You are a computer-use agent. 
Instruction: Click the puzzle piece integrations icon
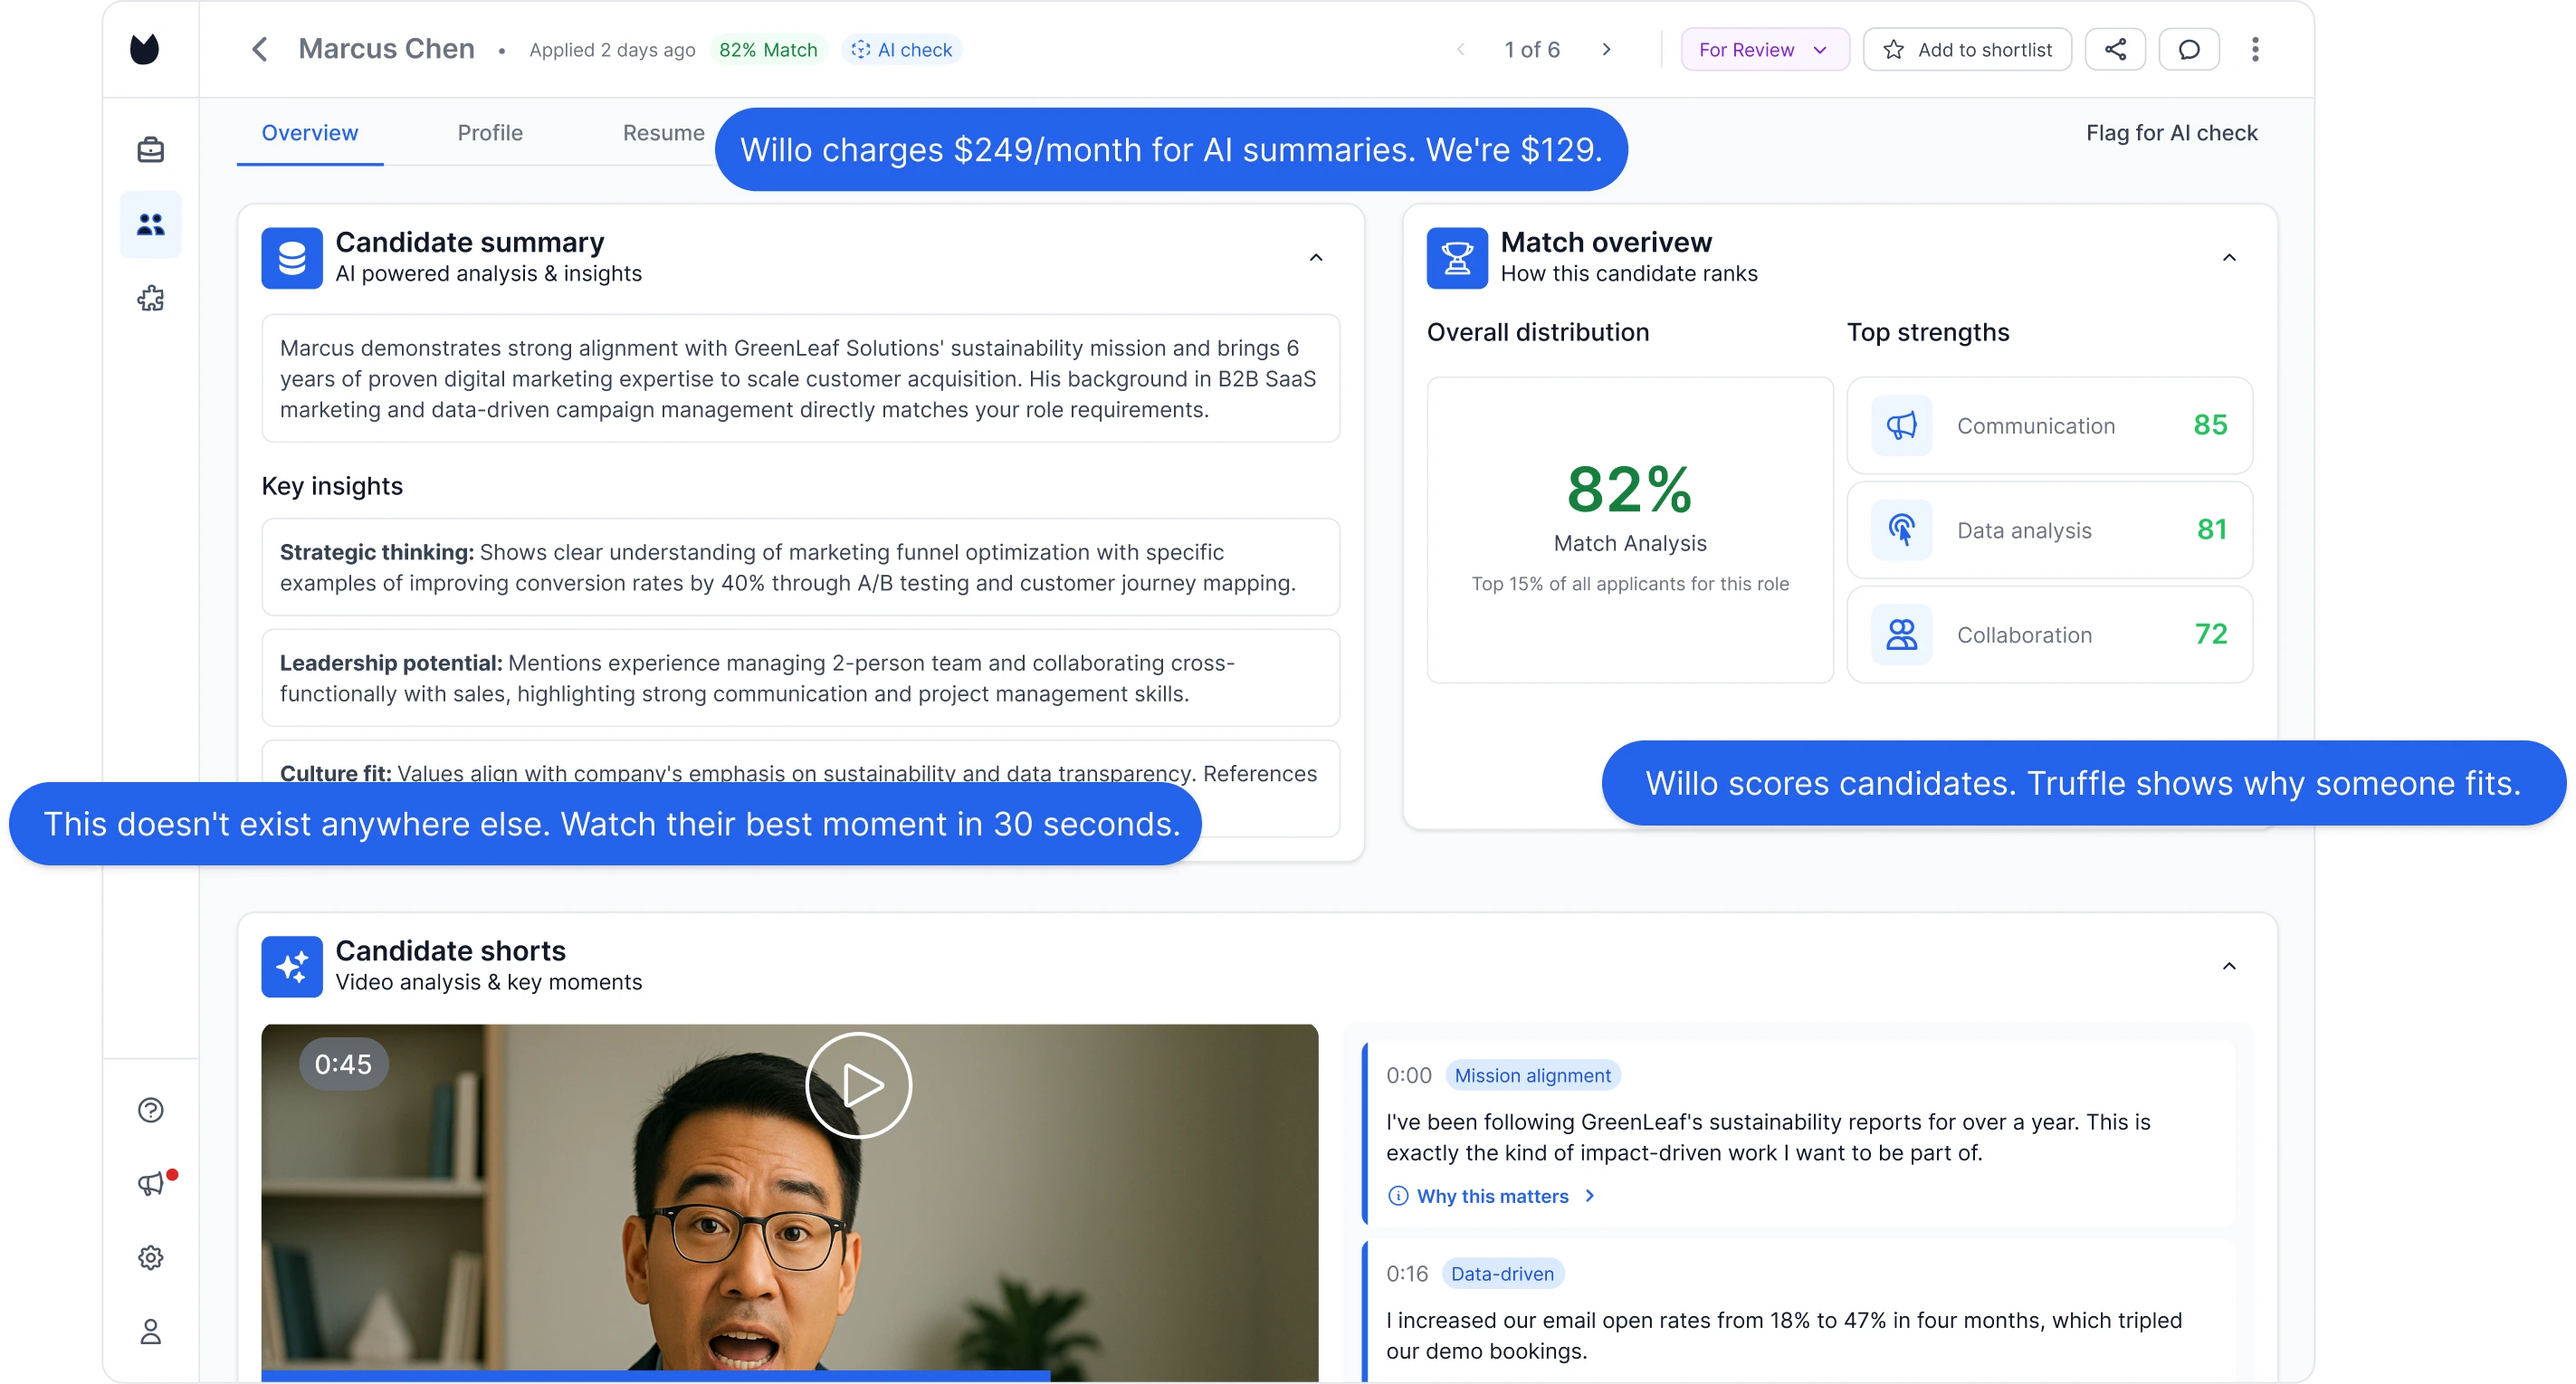tap(150, 298)
